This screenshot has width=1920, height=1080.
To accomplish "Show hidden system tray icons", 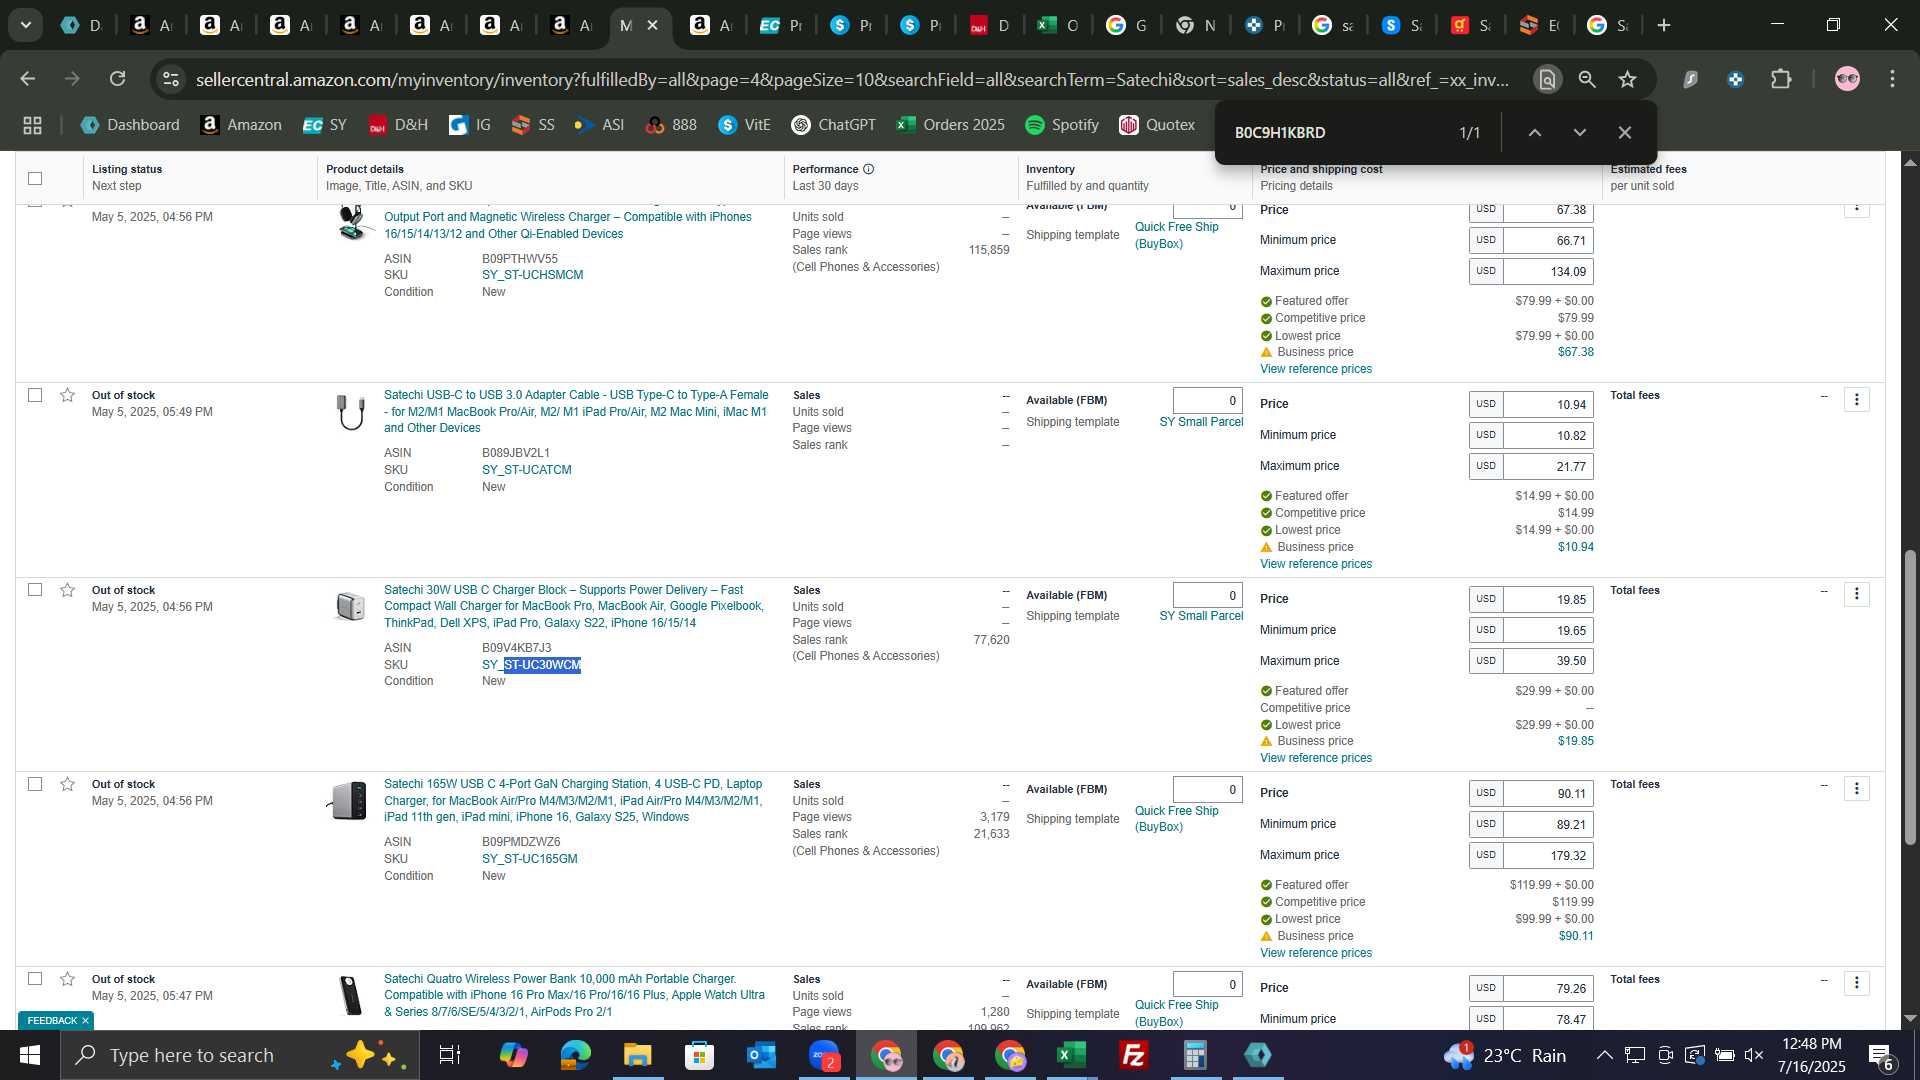I will click(1604, 1055).
